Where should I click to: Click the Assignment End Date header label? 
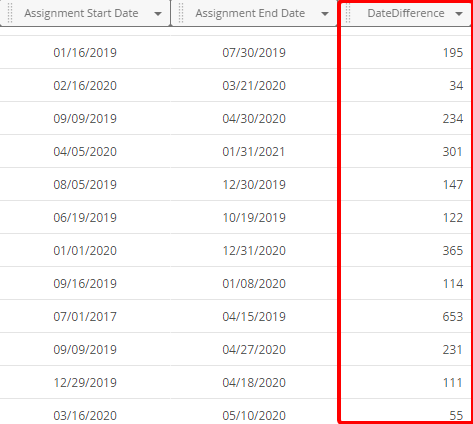(250, 13)
